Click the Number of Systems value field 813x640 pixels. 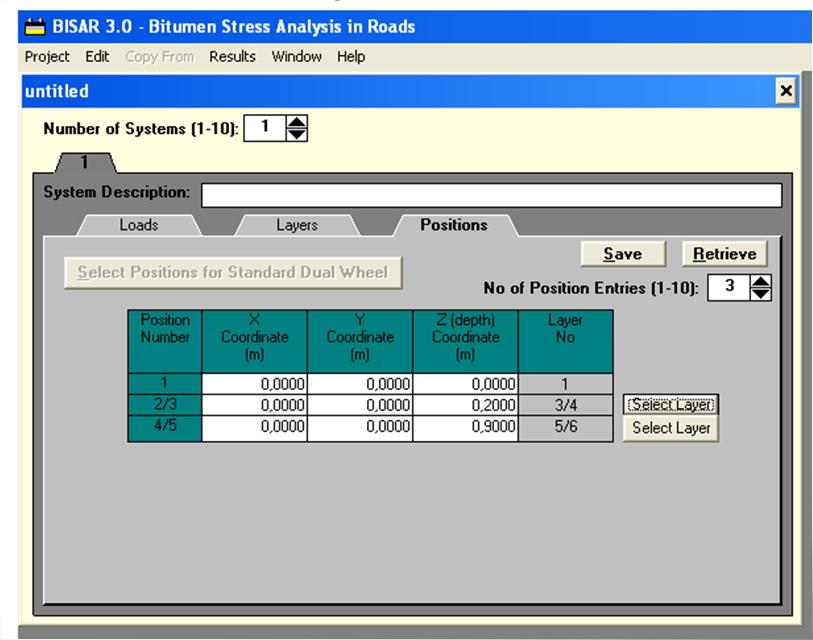[265, 128]
